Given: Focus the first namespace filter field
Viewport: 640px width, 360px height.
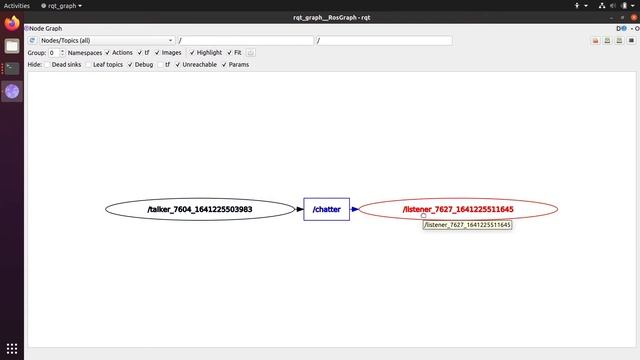Looking at the screenshot, I should (245, 40).
